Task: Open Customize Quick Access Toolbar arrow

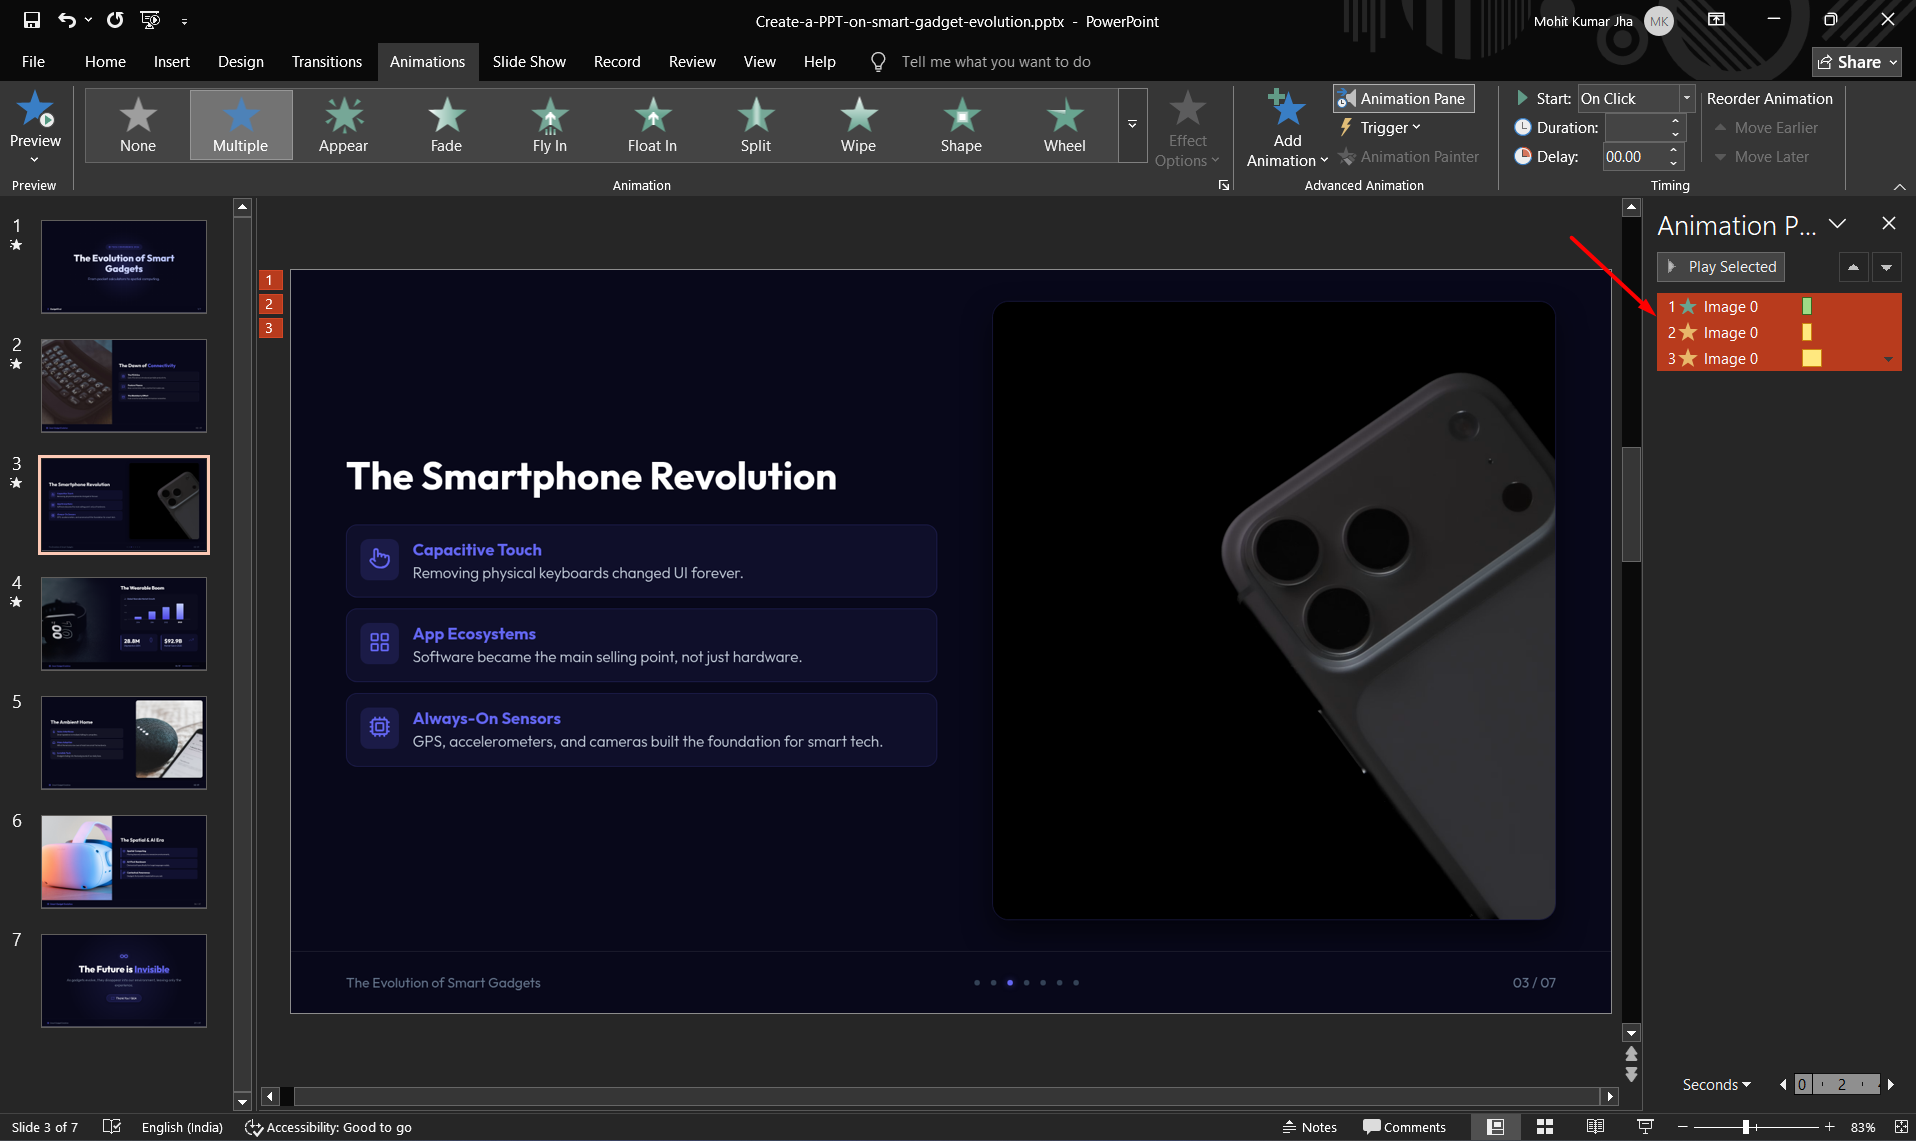Action: pyautogui.click(x=184, y=20)
